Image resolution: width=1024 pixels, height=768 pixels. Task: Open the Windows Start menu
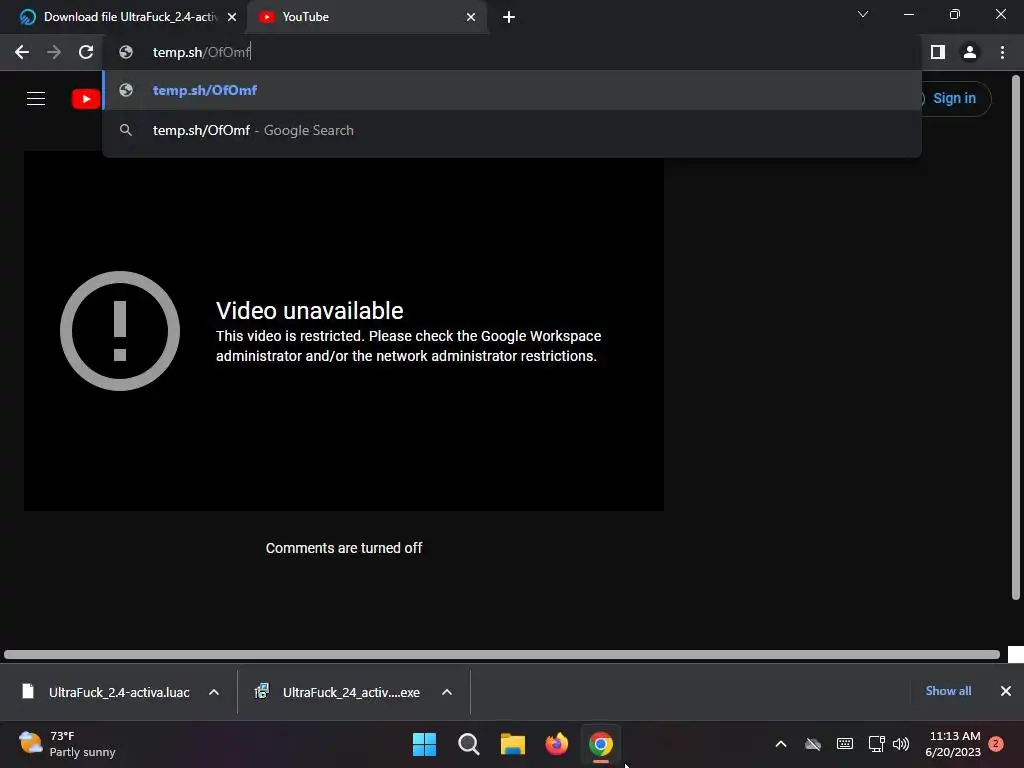coord(424,744)
